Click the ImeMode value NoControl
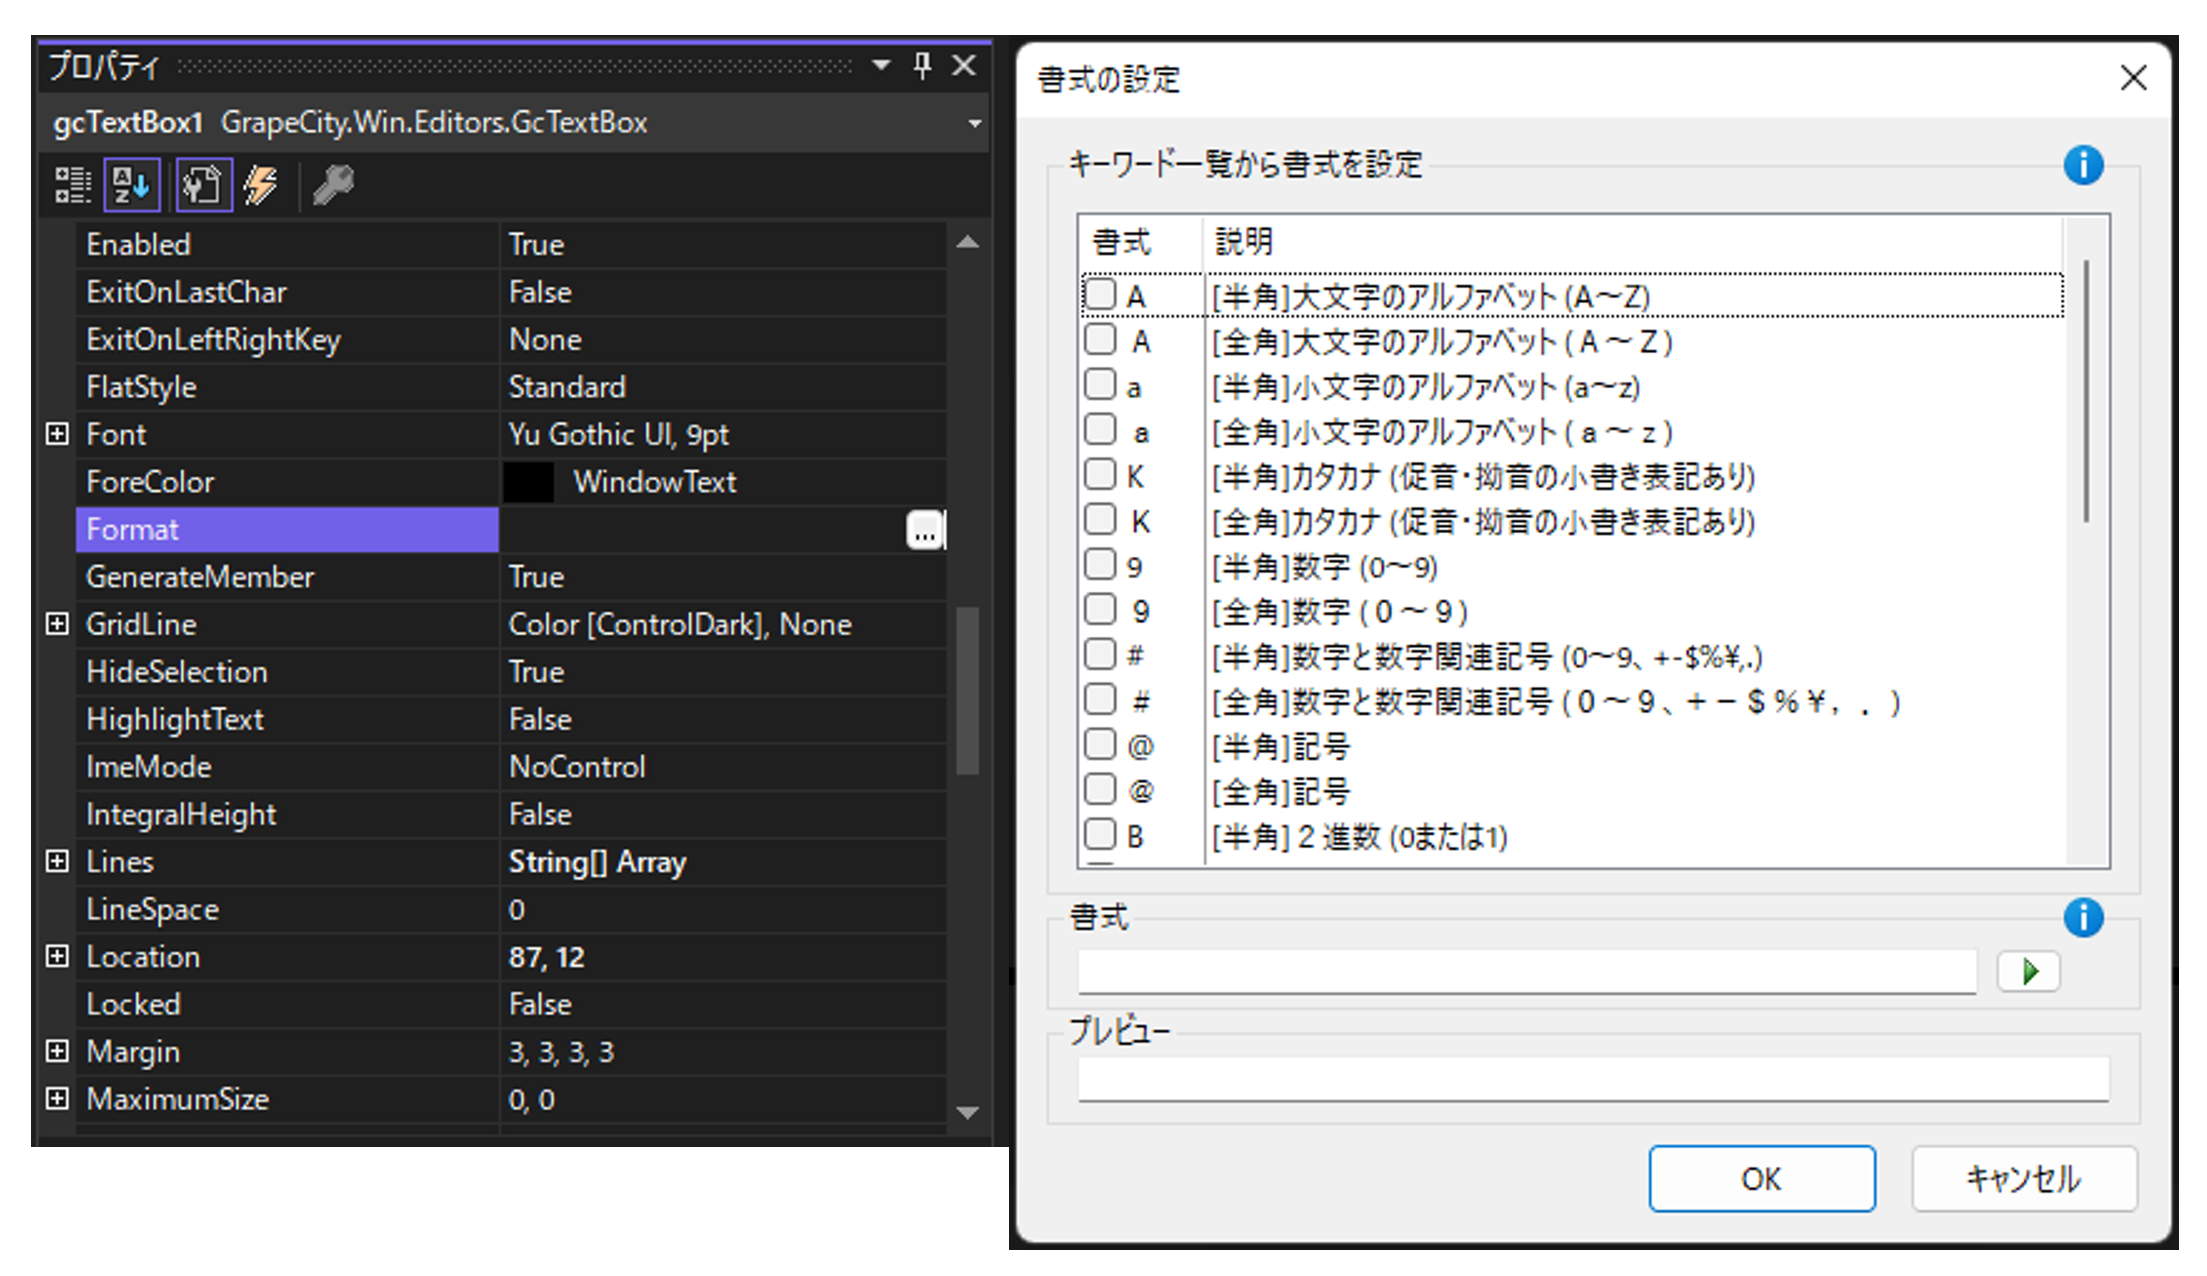Screen dimensions: 2207x1276 click(577, 767)
